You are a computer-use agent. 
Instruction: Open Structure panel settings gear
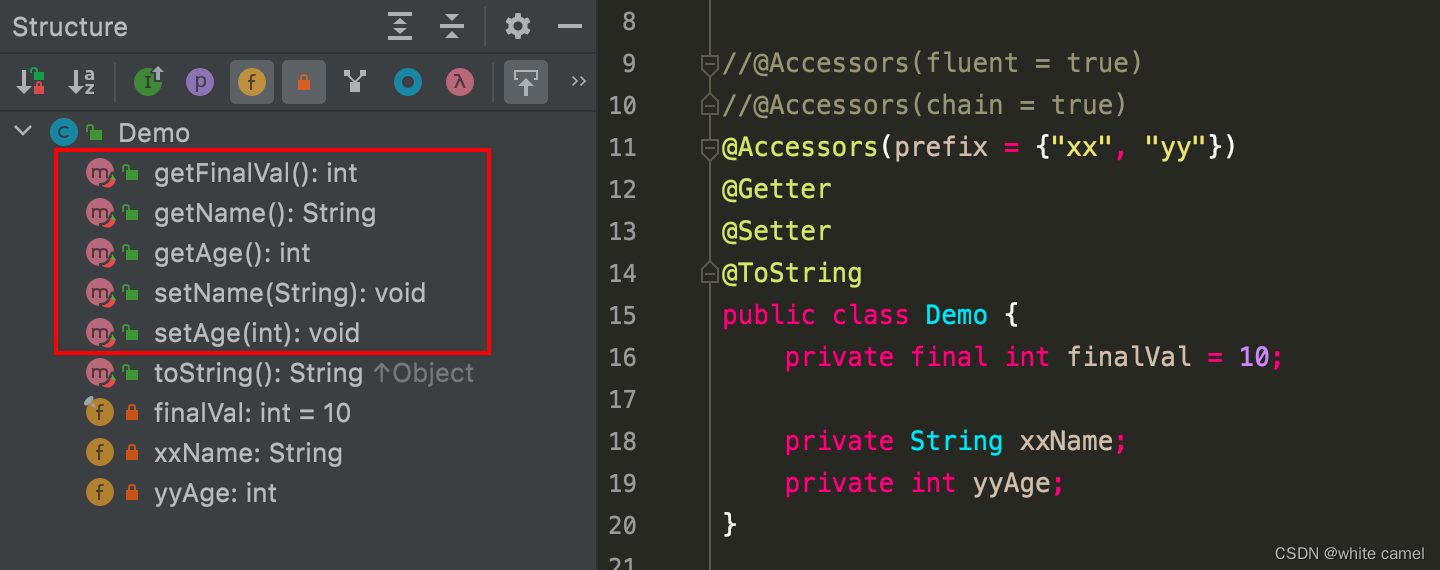(518, 26)
